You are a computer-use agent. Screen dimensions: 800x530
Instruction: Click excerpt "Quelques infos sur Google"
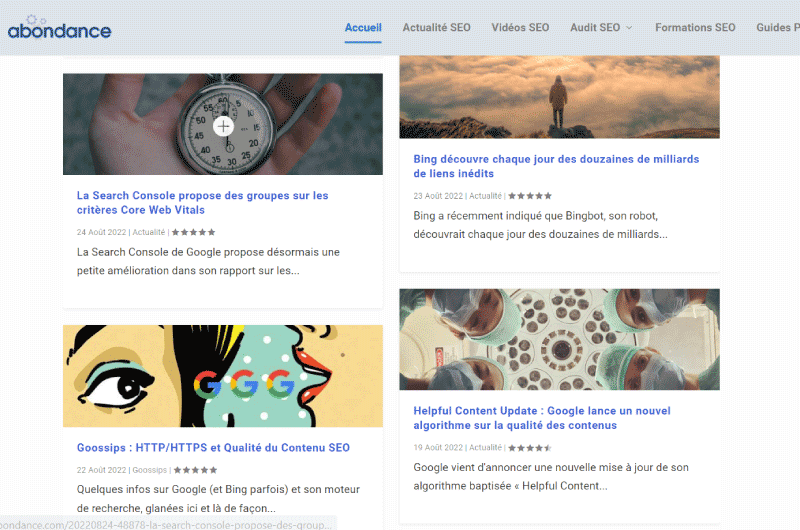click(x=218, y=498)
